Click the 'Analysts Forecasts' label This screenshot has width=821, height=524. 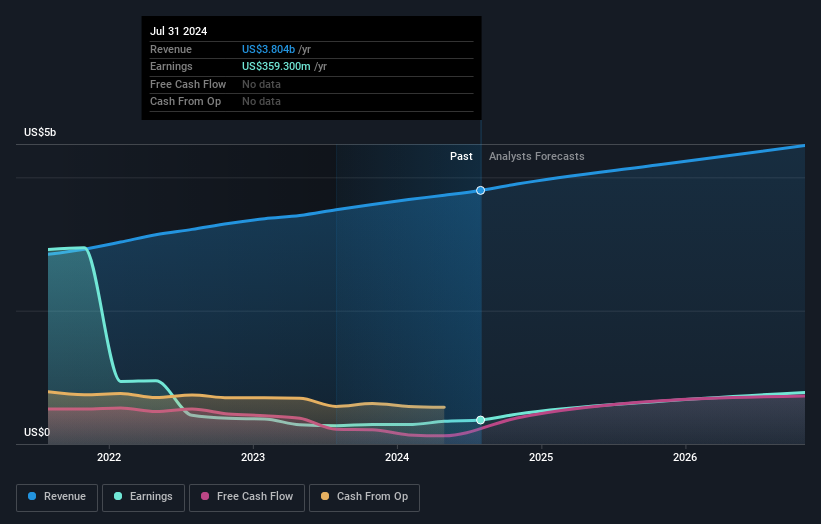pos(537,157)
